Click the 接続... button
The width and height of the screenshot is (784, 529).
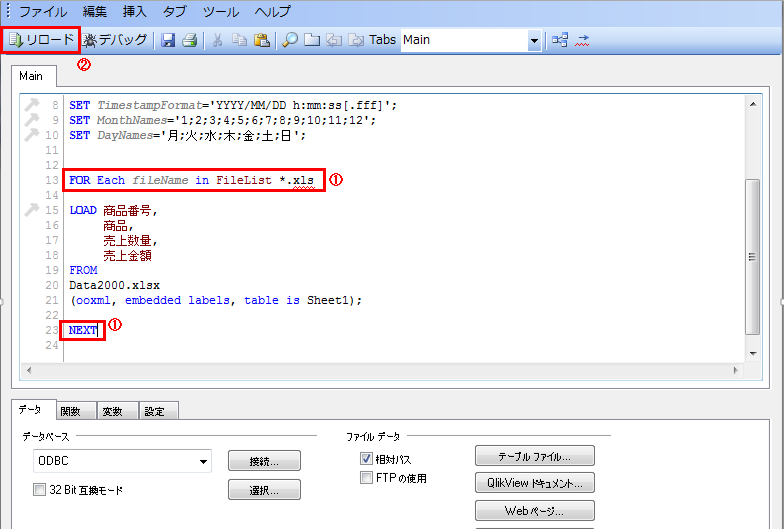point(264,461)
